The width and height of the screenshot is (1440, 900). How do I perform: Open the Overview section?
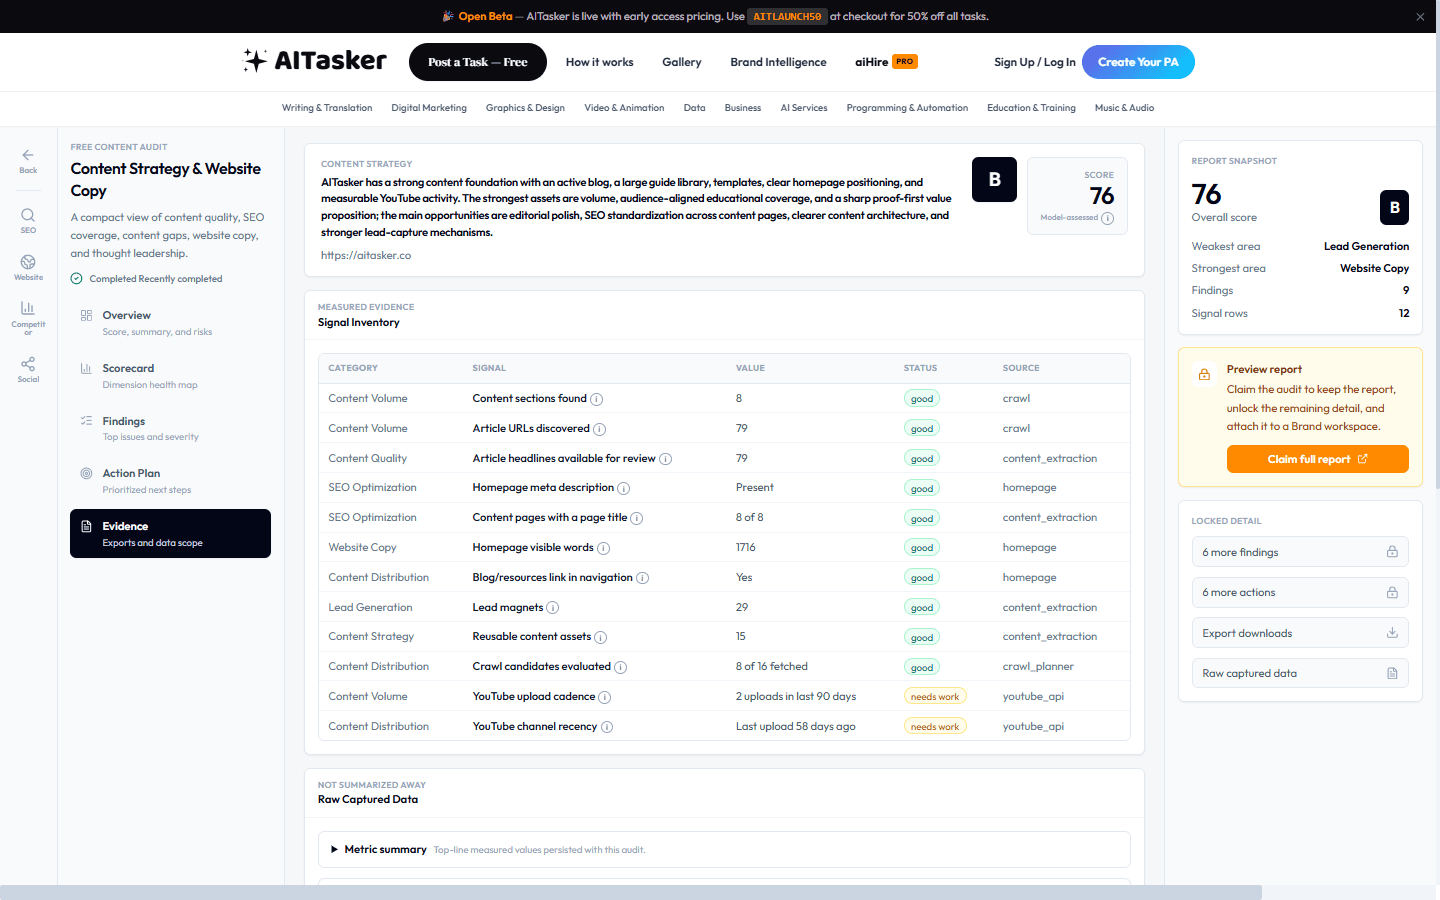click(x=170, y=322)
